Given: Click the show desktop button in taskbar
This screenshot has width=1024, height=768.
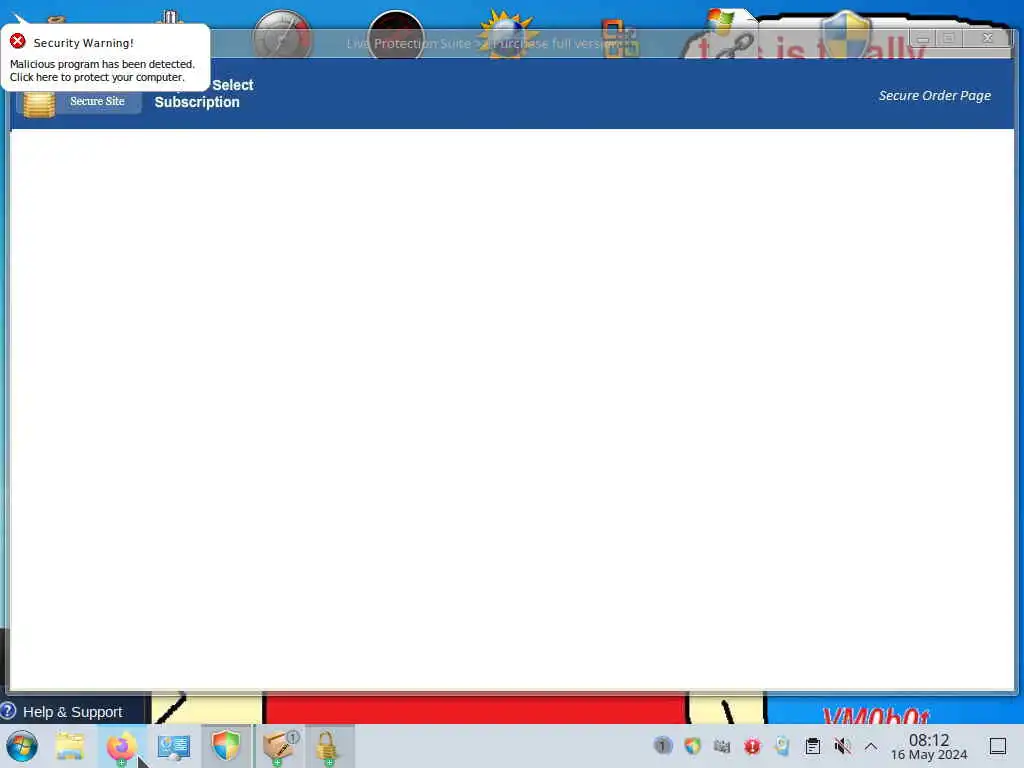Looking at the screenshot, I should coord(998,746).
